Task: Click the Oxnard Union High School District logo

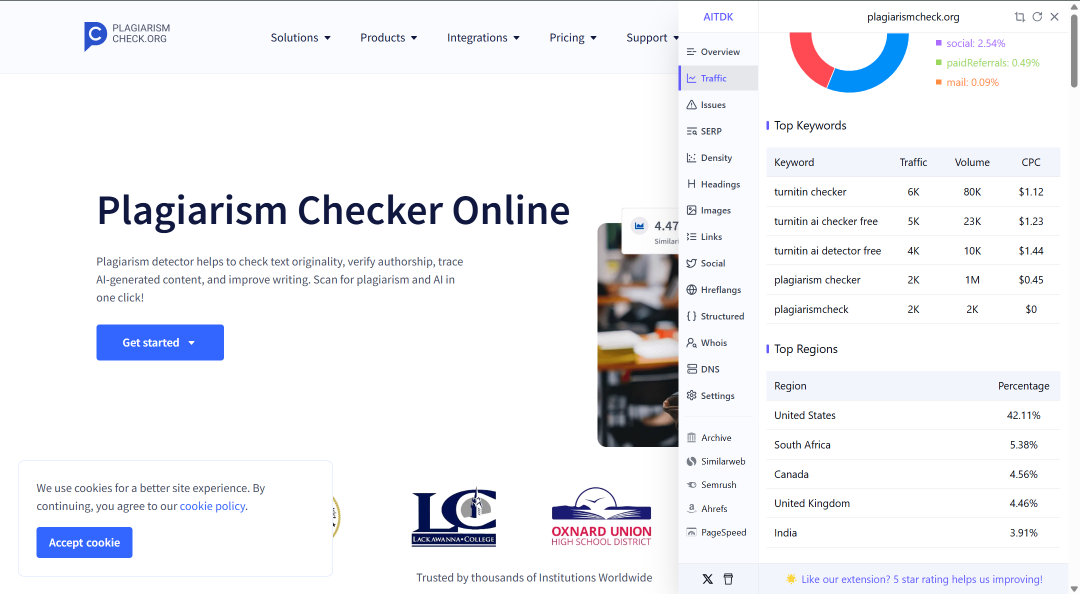Action: coord(601,517)
